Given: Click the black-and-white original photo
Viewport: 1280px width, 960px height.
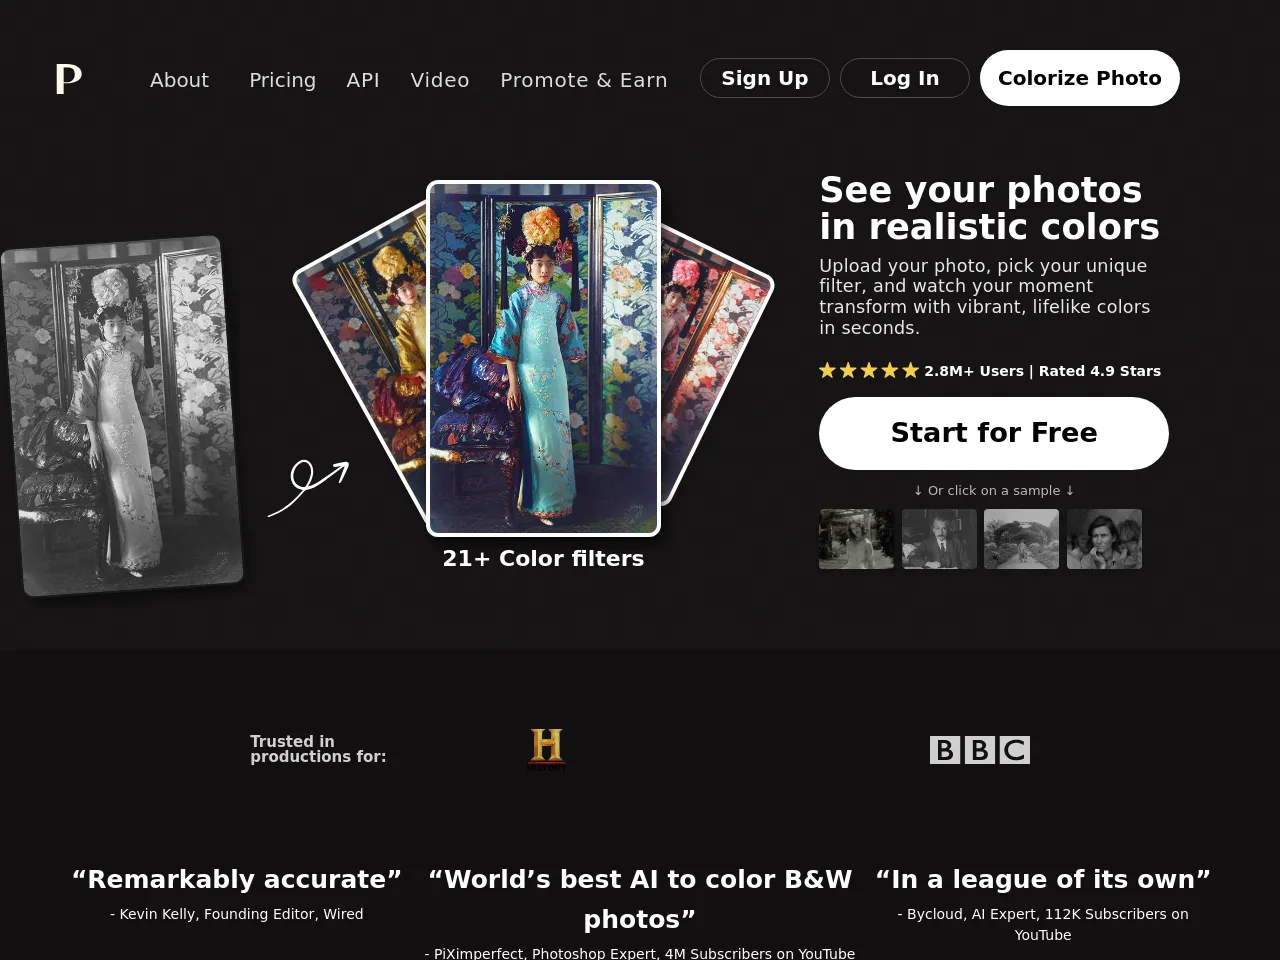Looking at the screenshot, I should click(122, 416).
